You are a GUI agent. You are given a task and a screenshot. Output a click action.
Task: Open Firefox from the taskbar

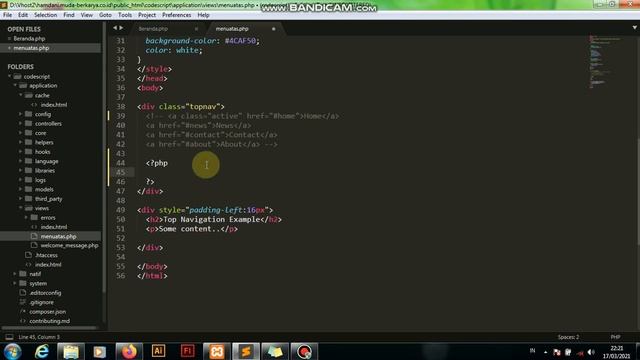pos(129,351)
